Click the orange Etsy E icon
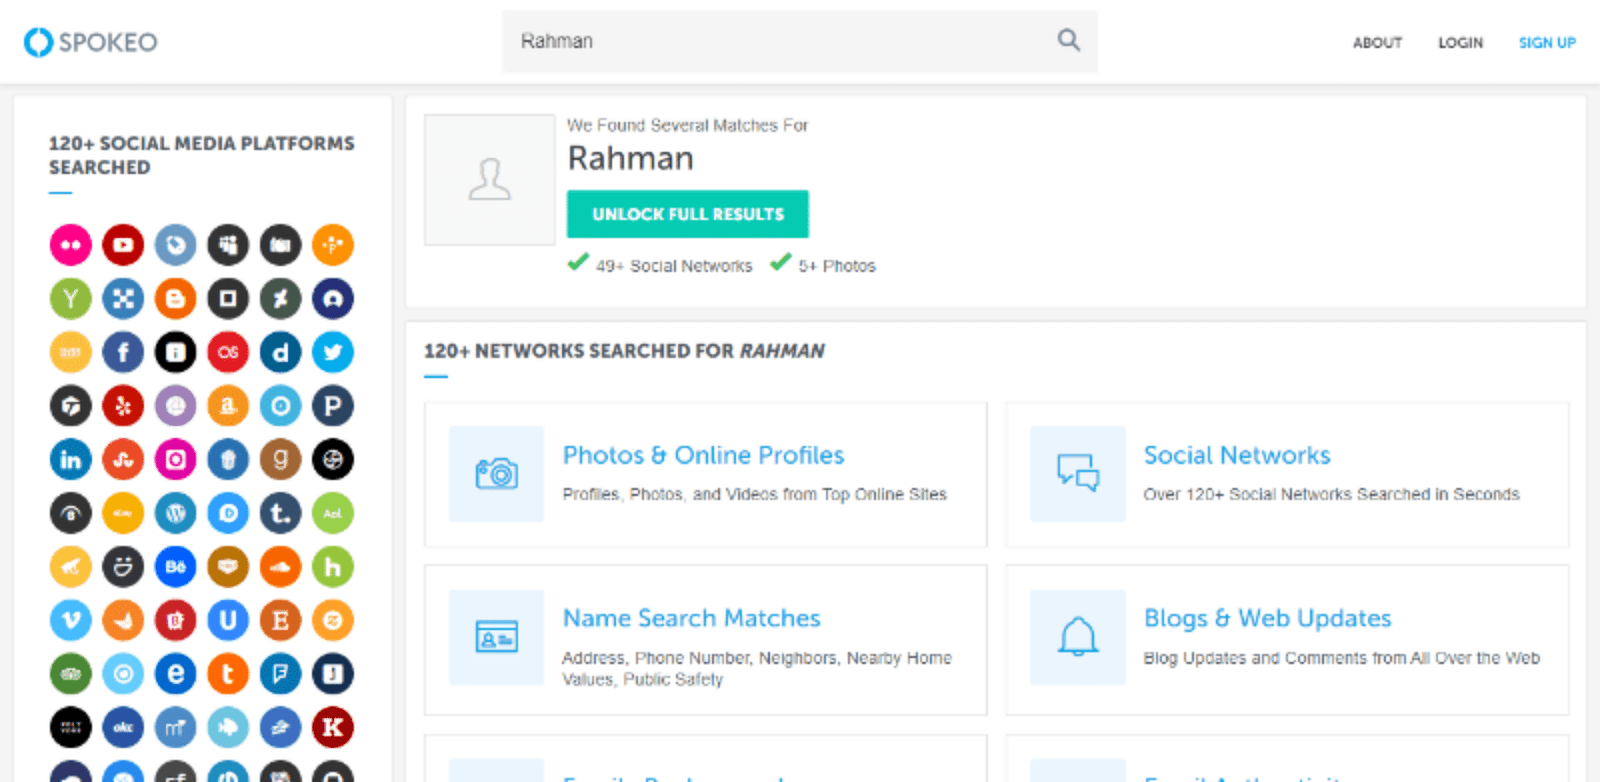The height and width of the screenshot is (782, 1600). point(281,621)
